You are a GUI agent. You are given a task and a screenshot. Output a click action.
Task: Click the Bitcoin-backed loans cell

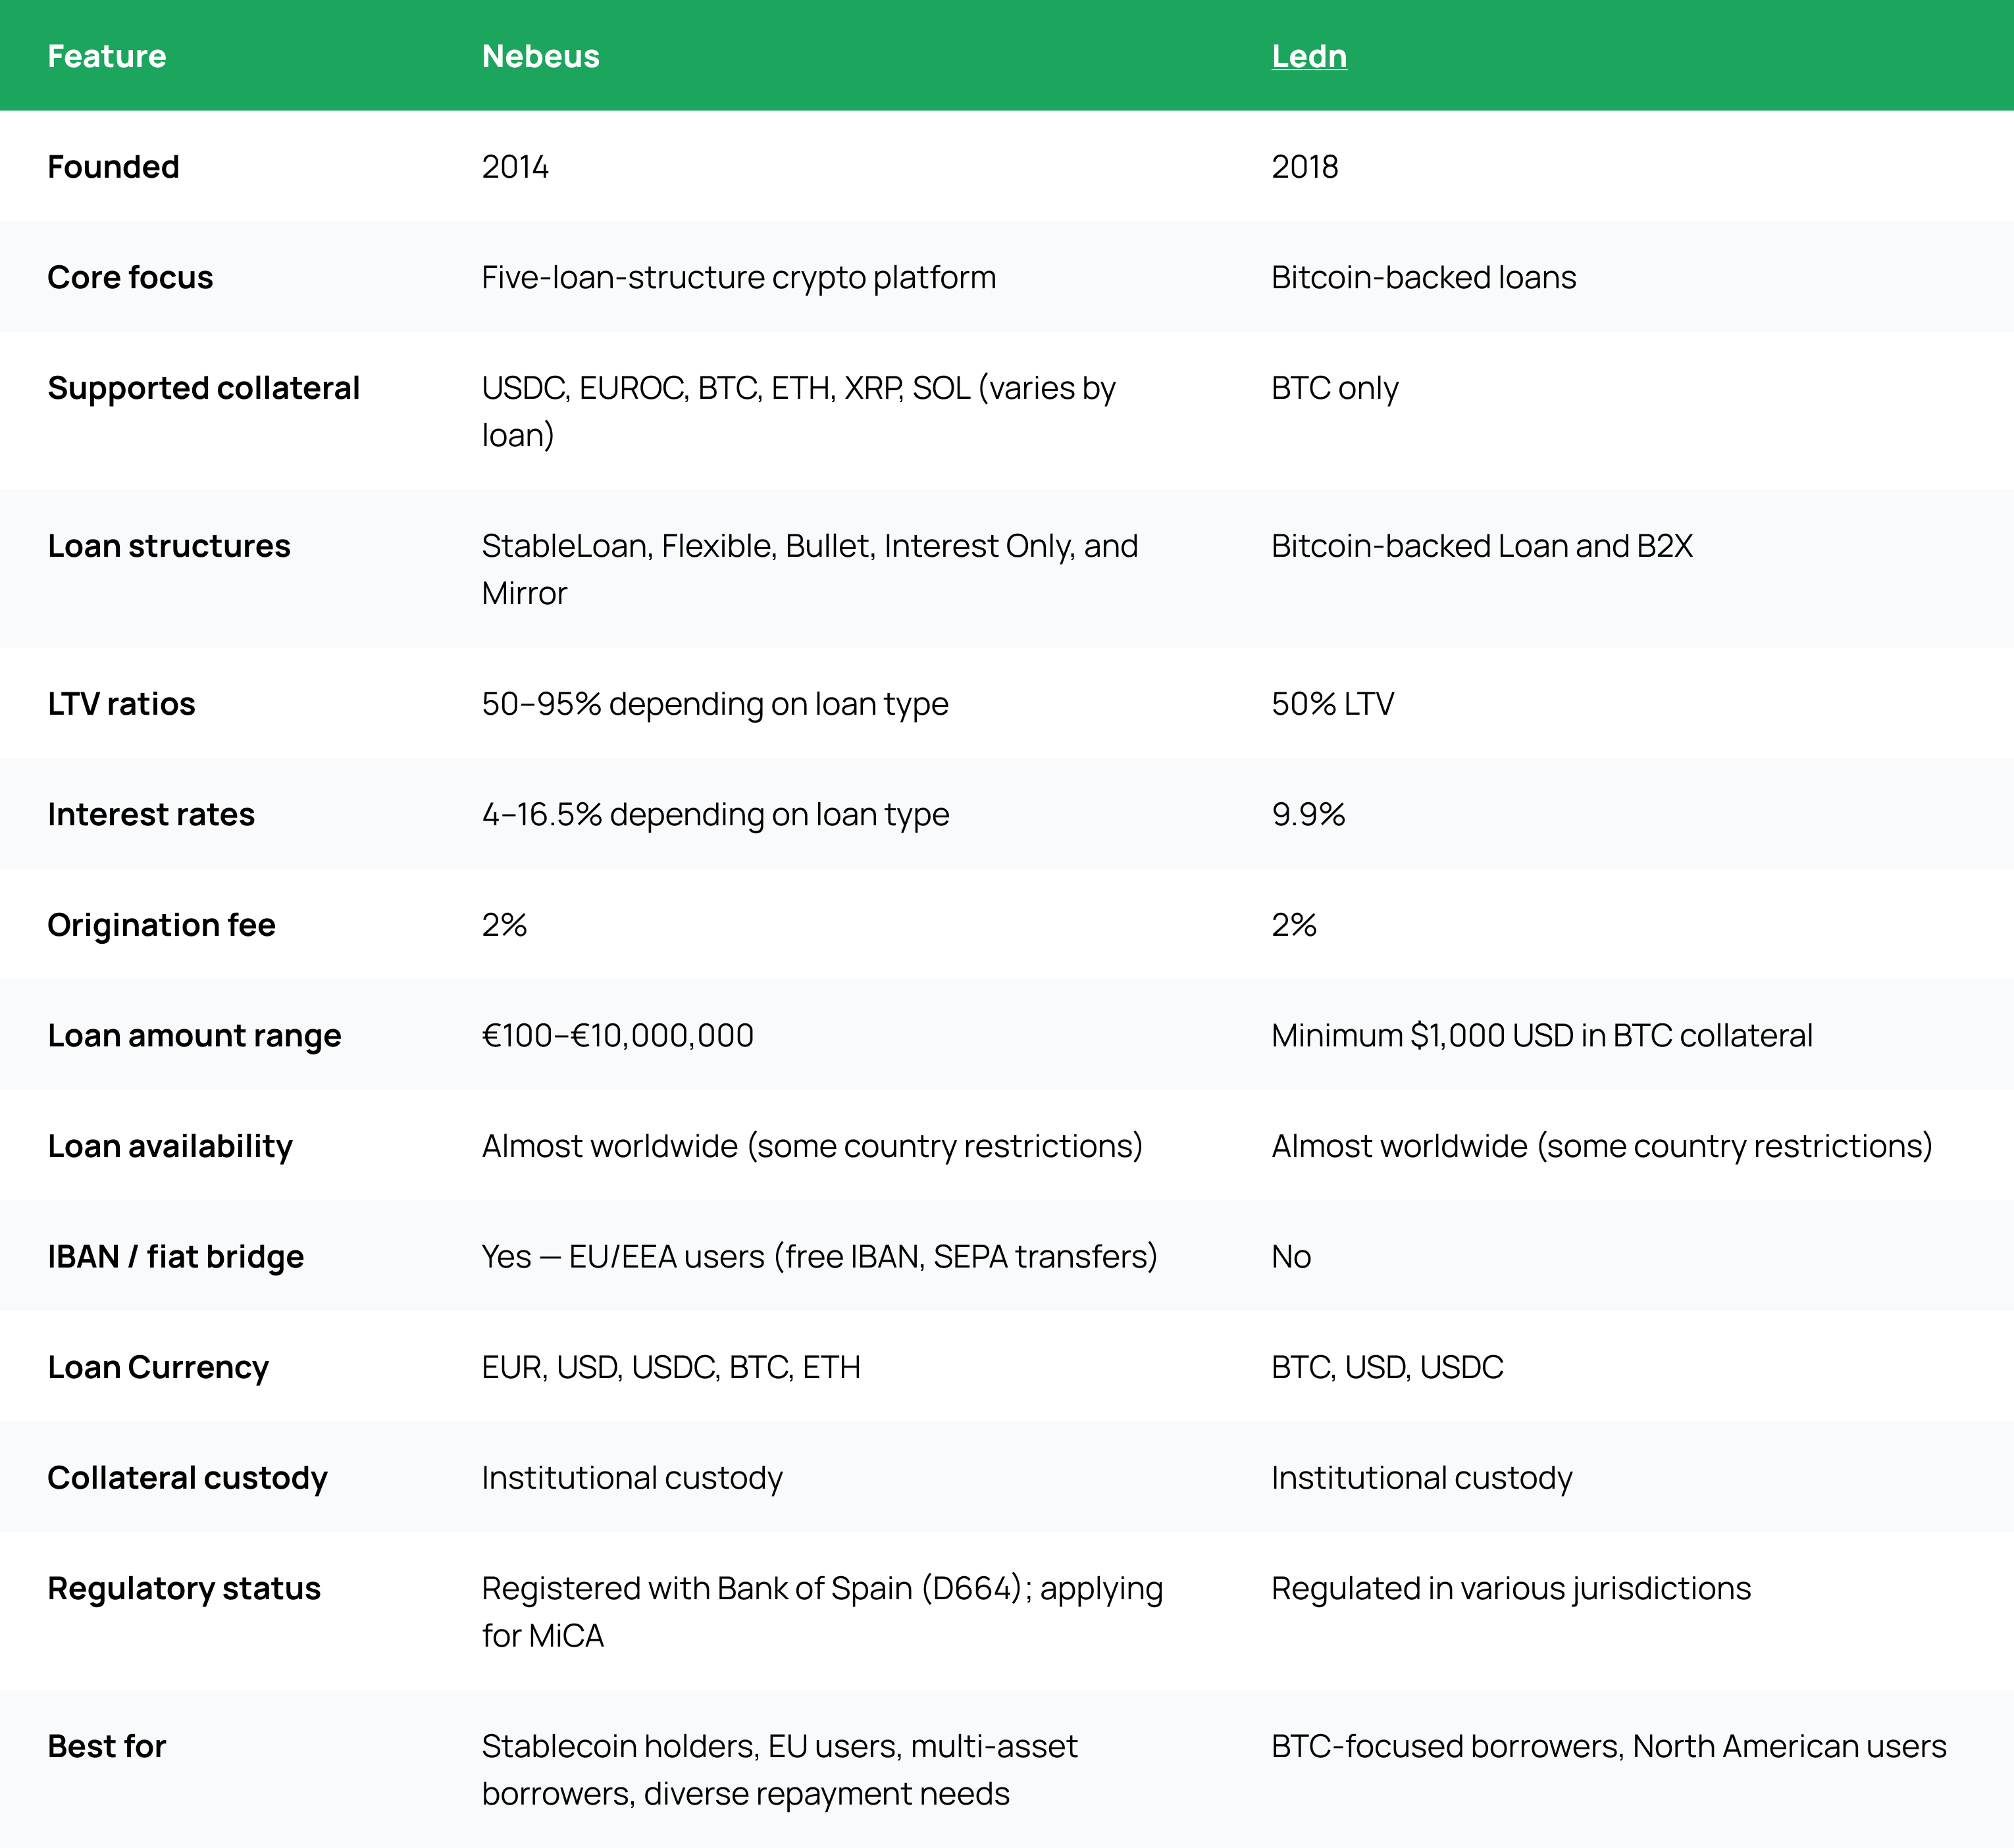[1423, 277]
